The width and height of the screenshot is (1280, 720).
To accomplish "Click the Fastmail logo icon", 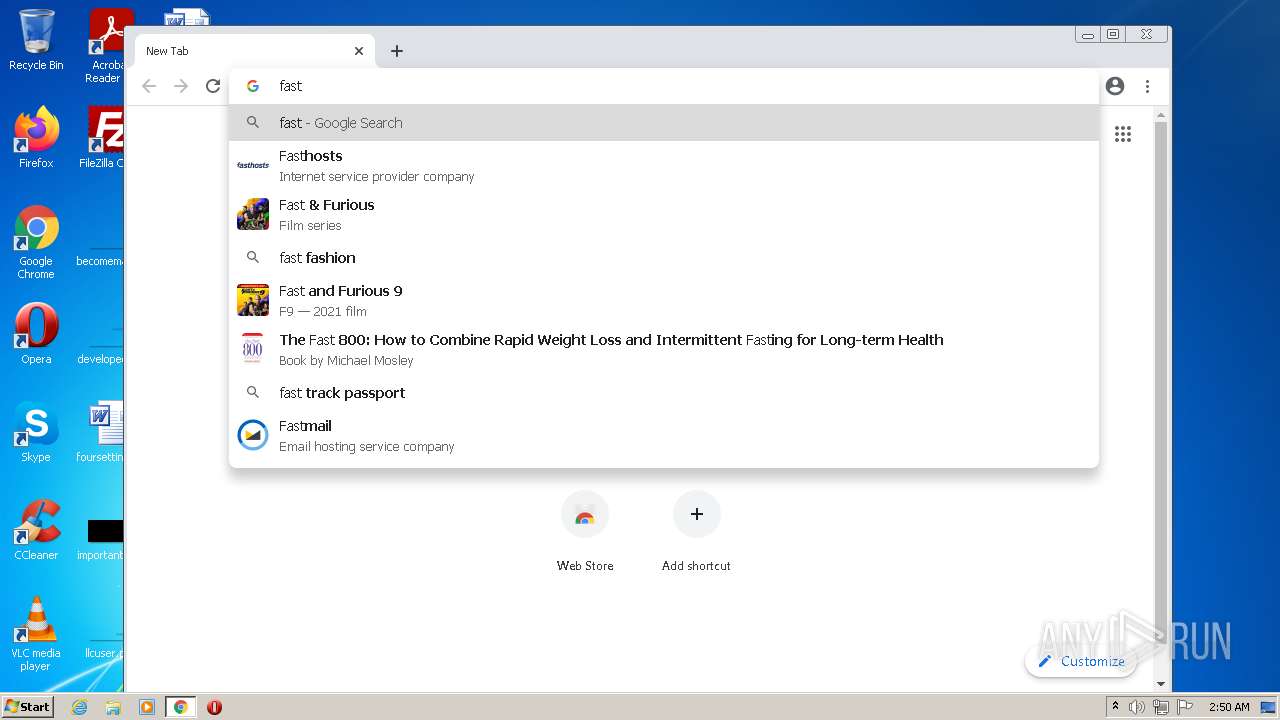I will pyautogui.click(x=253, y=435).
